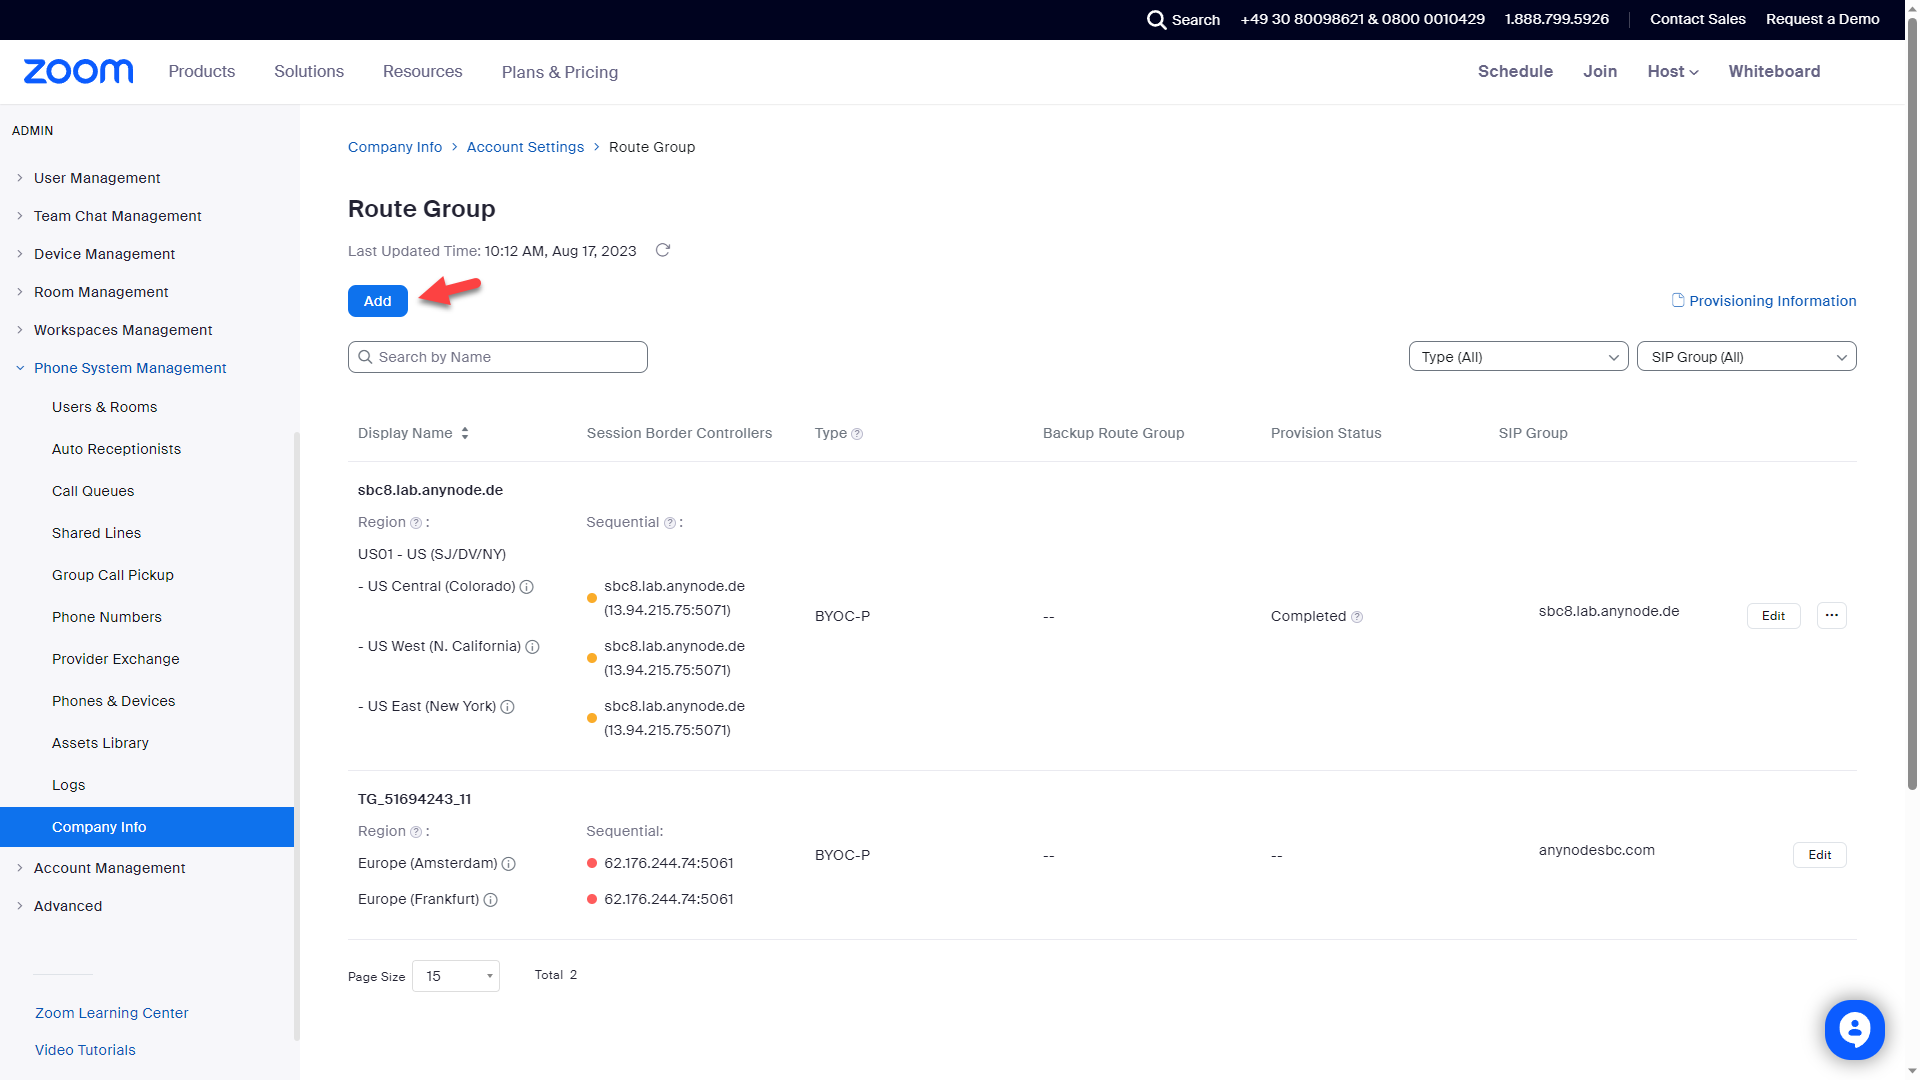Click the Search magnifier icon in top bar
This screenshot has width=1920, height=1080.
1156,20
